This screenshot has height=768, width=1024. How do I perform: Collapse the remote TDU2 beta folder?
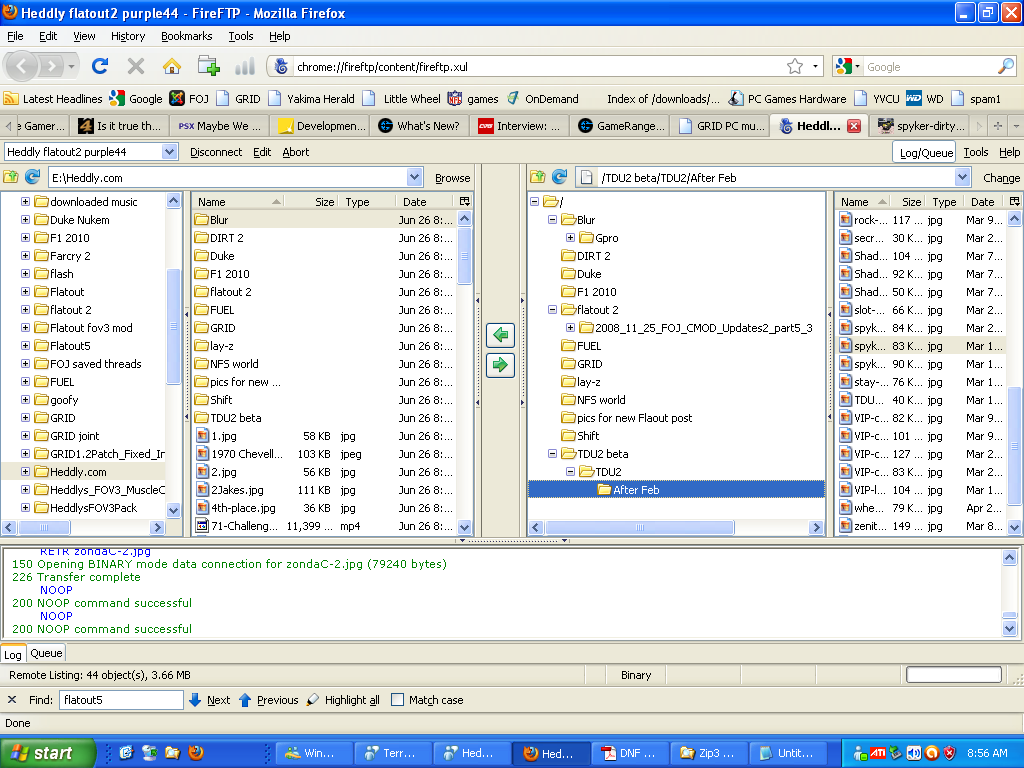coord(552,454)
